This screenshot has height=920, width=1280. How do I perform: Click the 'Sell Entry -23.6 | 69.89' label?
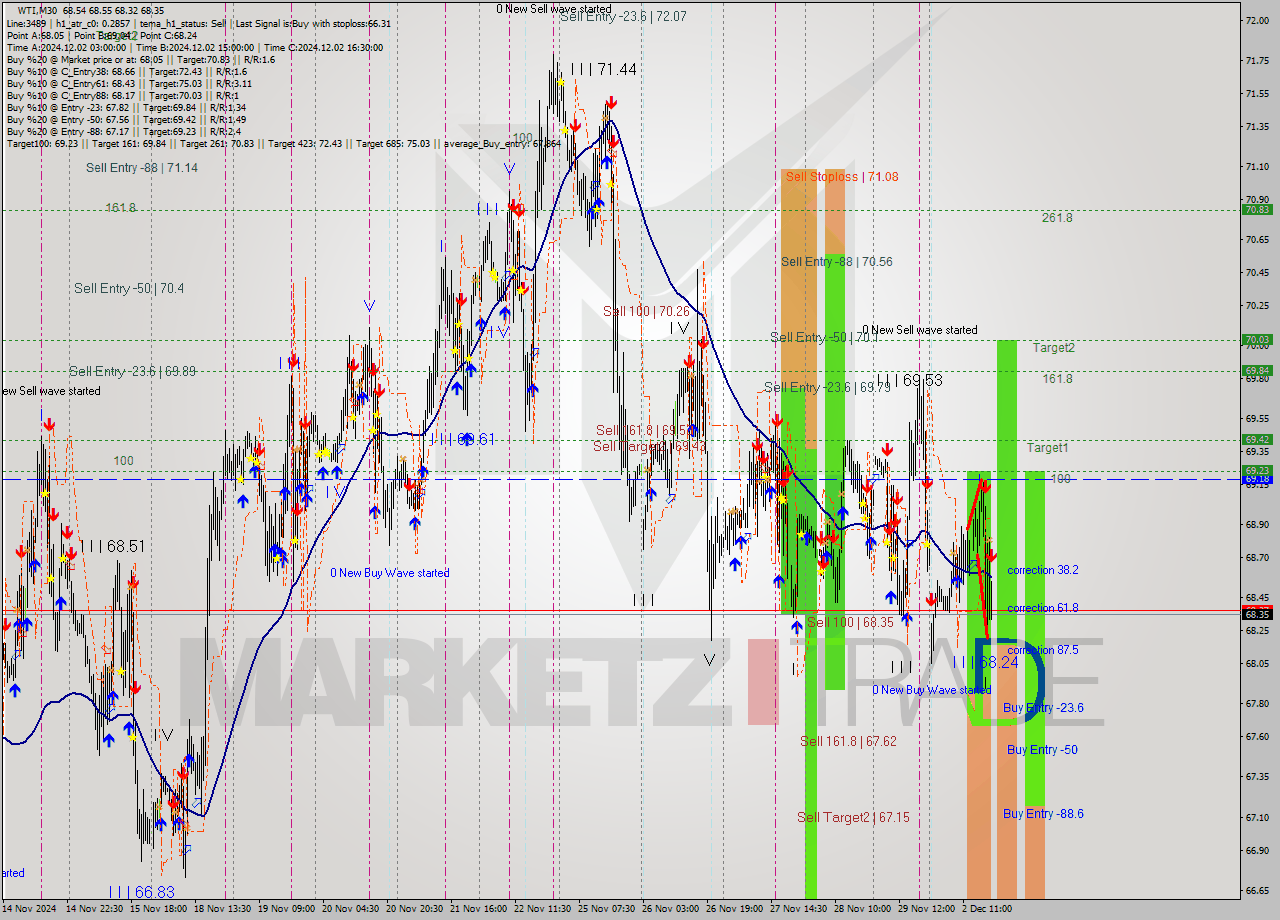point(132,371)
